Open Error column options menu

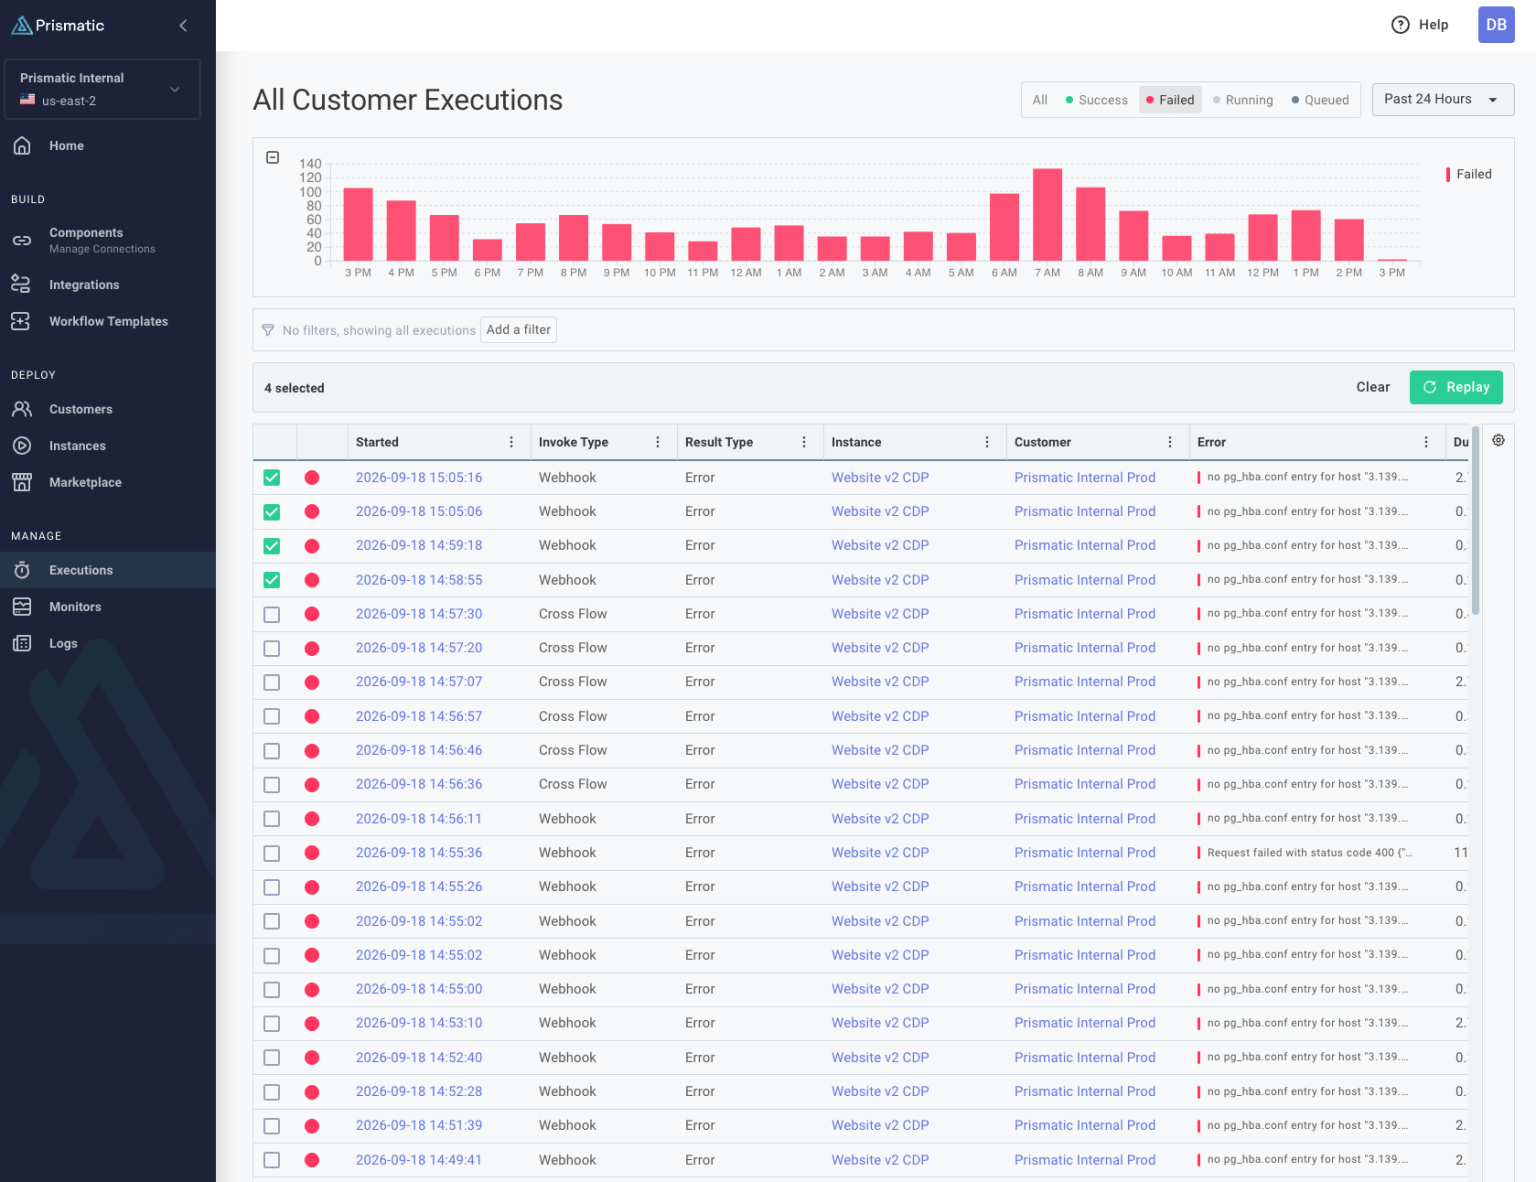tap(1426, 442)
